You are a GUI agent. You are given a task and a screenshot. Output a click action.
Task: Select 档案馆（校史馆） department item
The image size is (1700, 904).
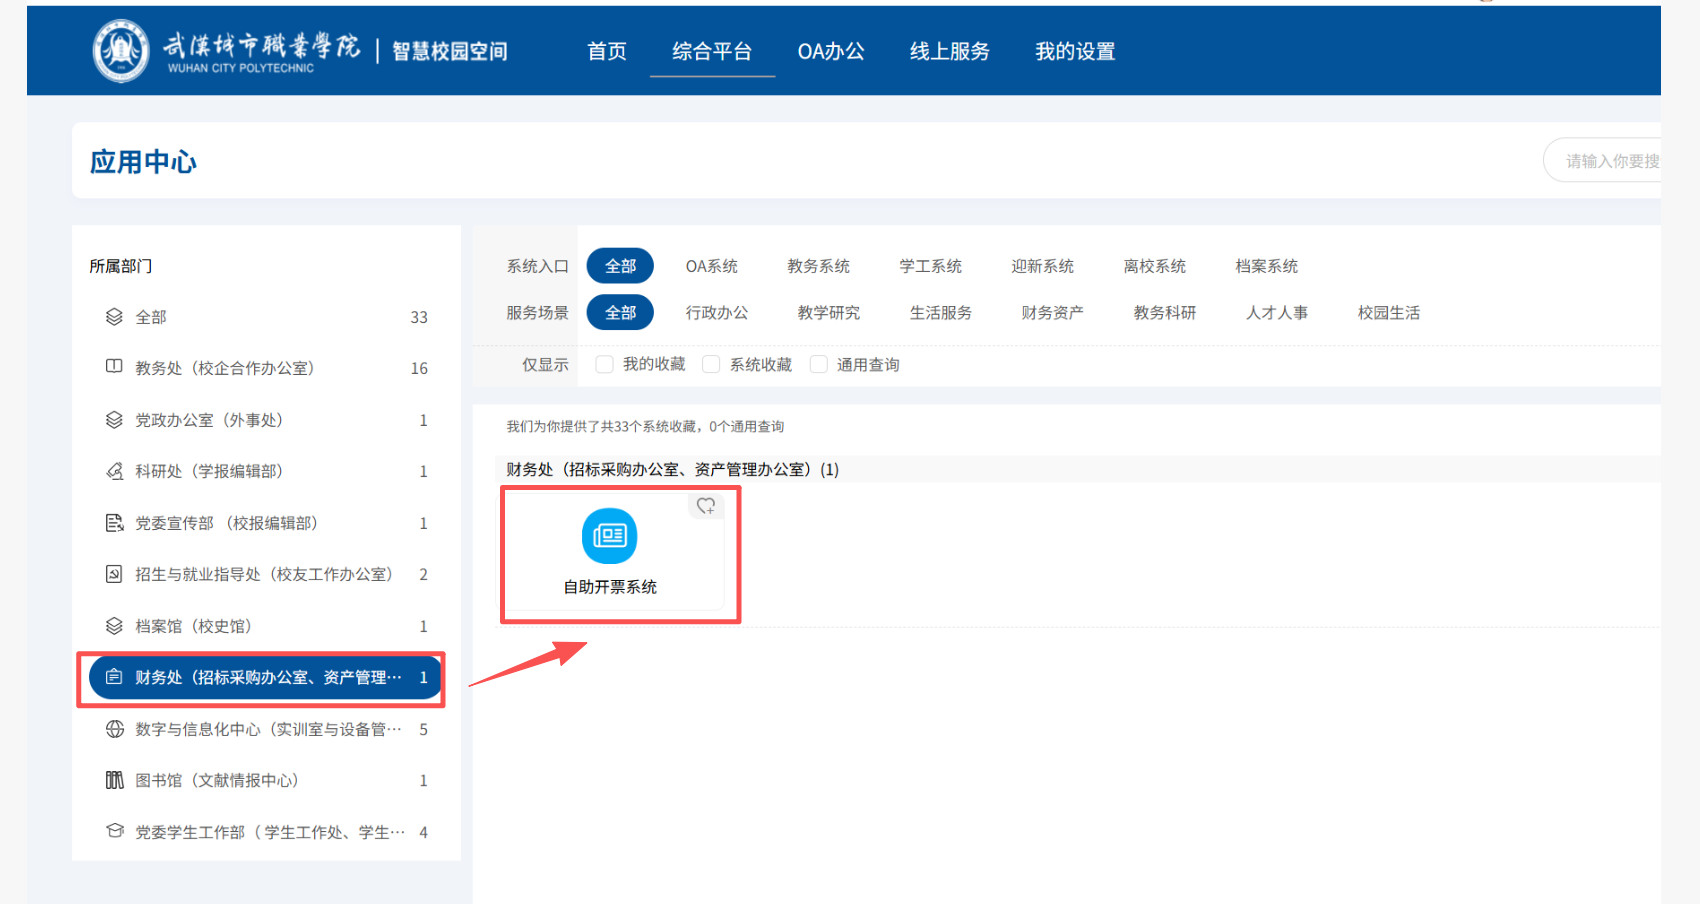click(x=193, y=626)
